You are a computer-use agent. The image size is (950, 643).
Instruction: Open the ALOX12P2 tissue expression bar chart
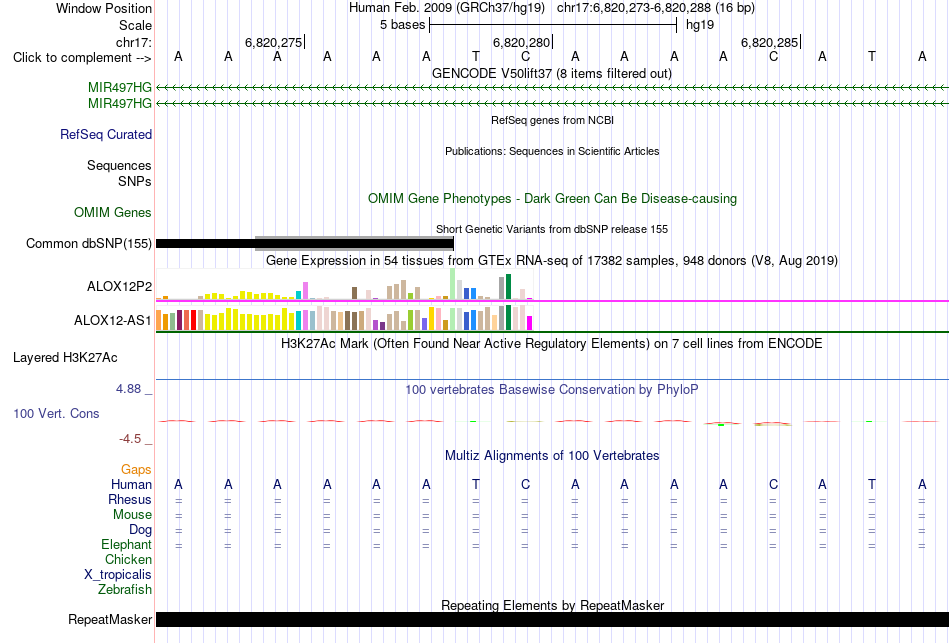(344, 285)
